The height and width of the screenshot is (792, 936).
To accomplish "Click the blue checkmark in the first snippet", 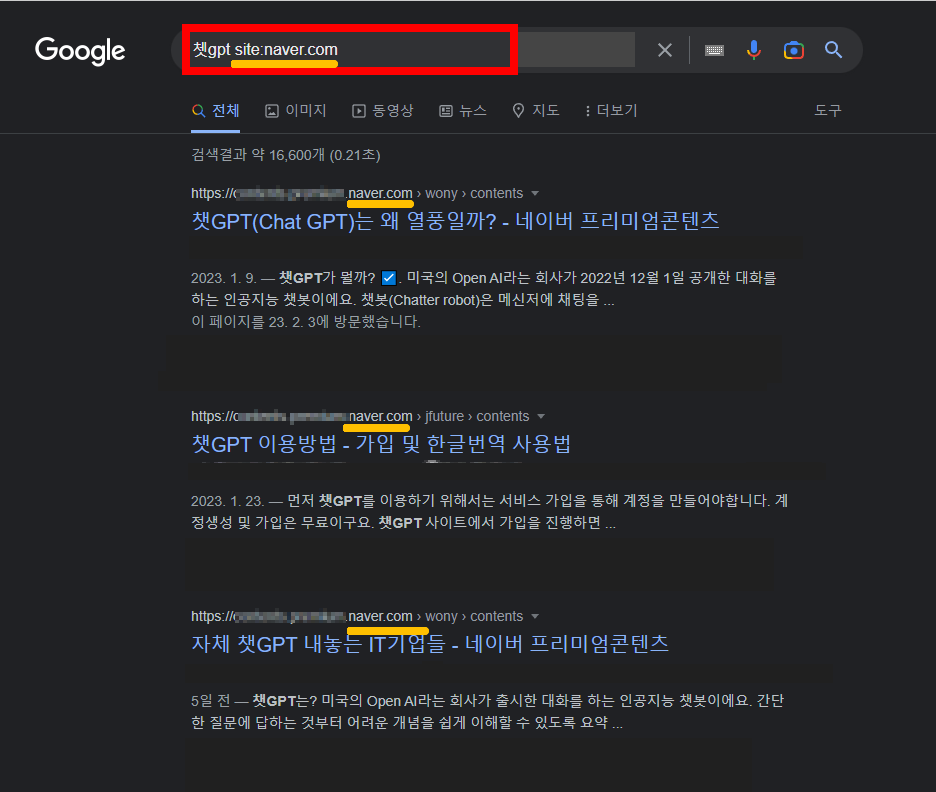I will click(389, 278).
